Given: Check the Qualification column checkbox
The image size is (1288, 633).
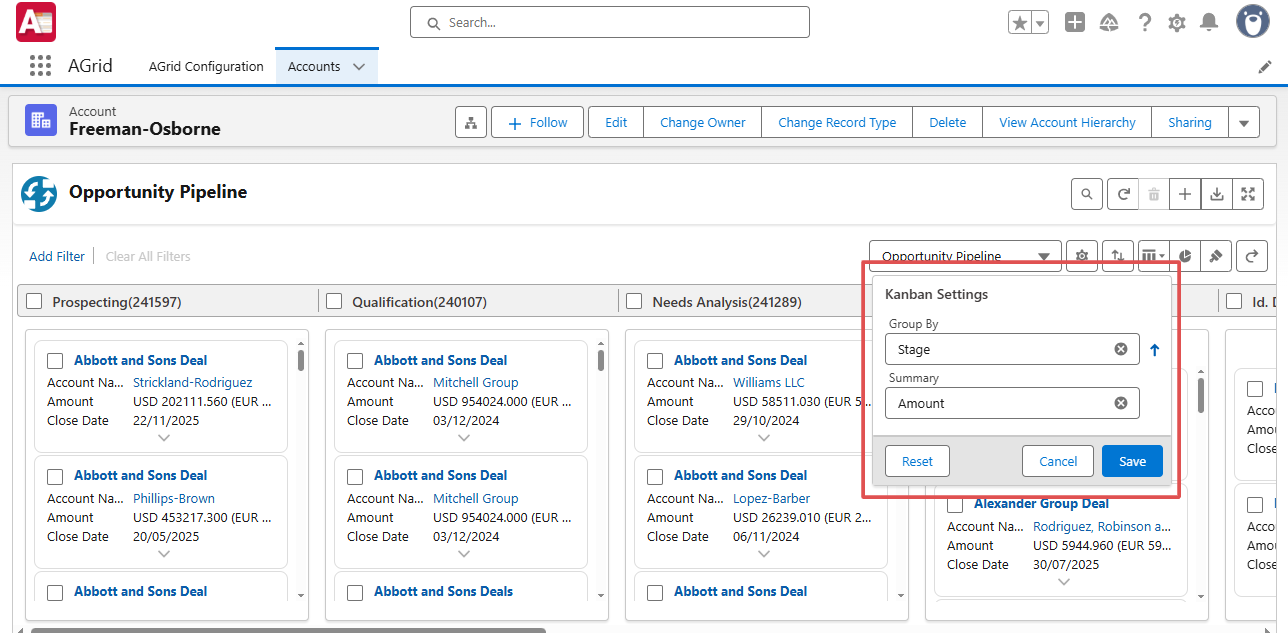Looking at the screenshot, I should 334,301.
